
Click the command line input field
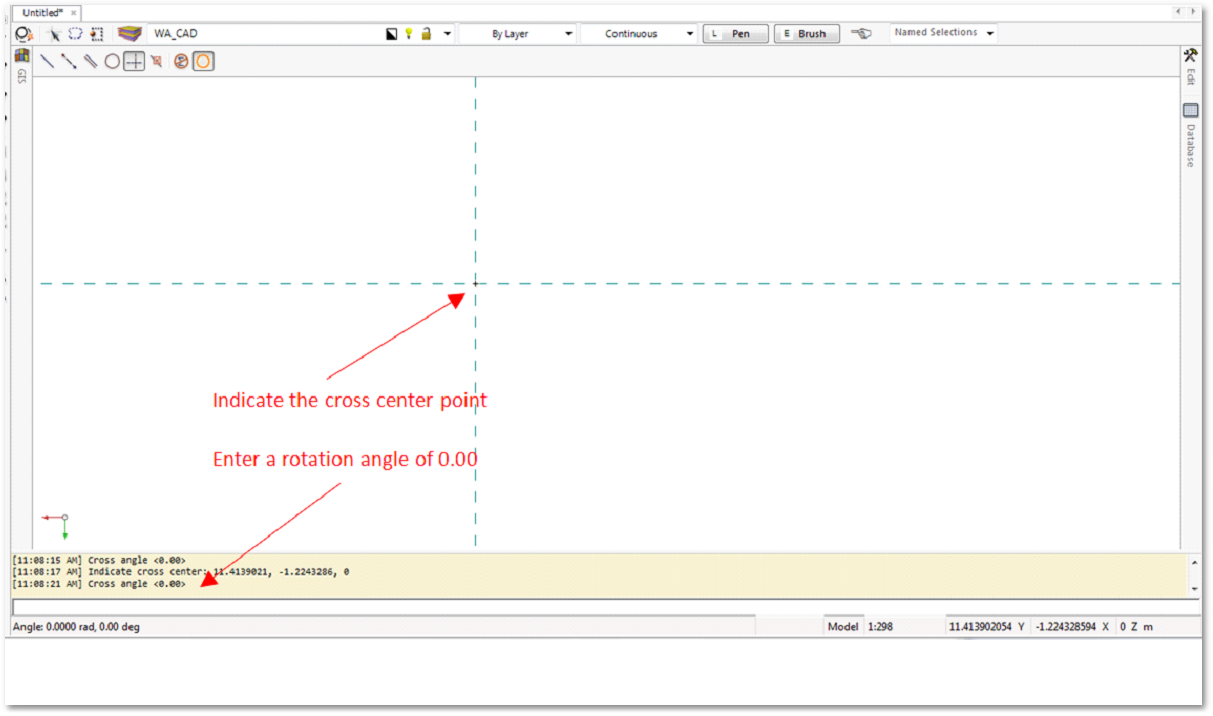(606, 606)
